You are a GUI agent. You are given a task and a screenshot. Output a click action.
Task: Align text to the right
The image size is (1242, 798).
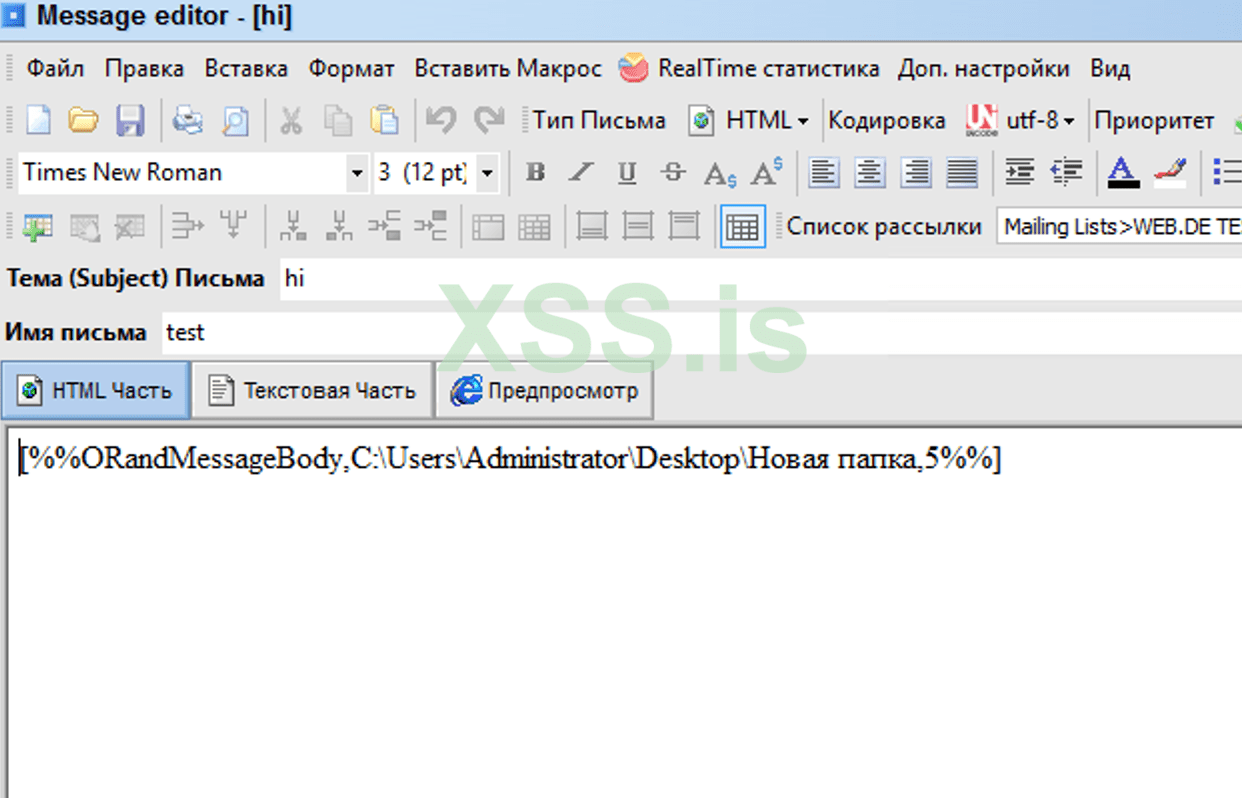click(916, 172)
